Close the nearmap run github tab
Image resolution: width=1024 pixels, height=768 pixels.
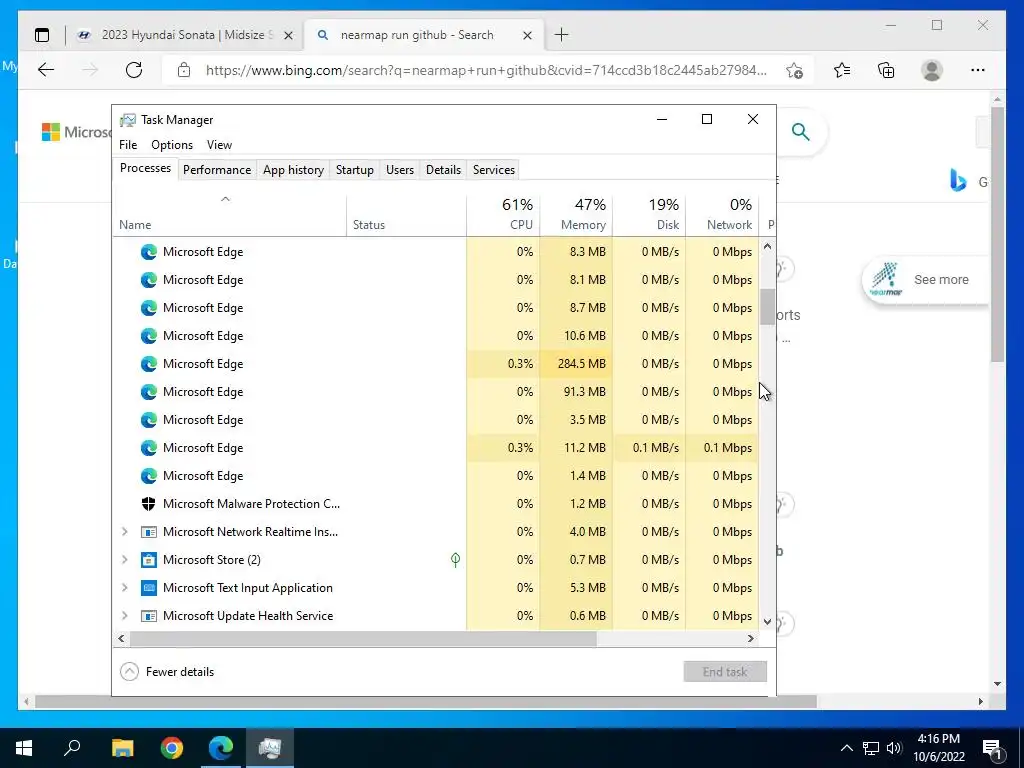[x=527, y=35]
